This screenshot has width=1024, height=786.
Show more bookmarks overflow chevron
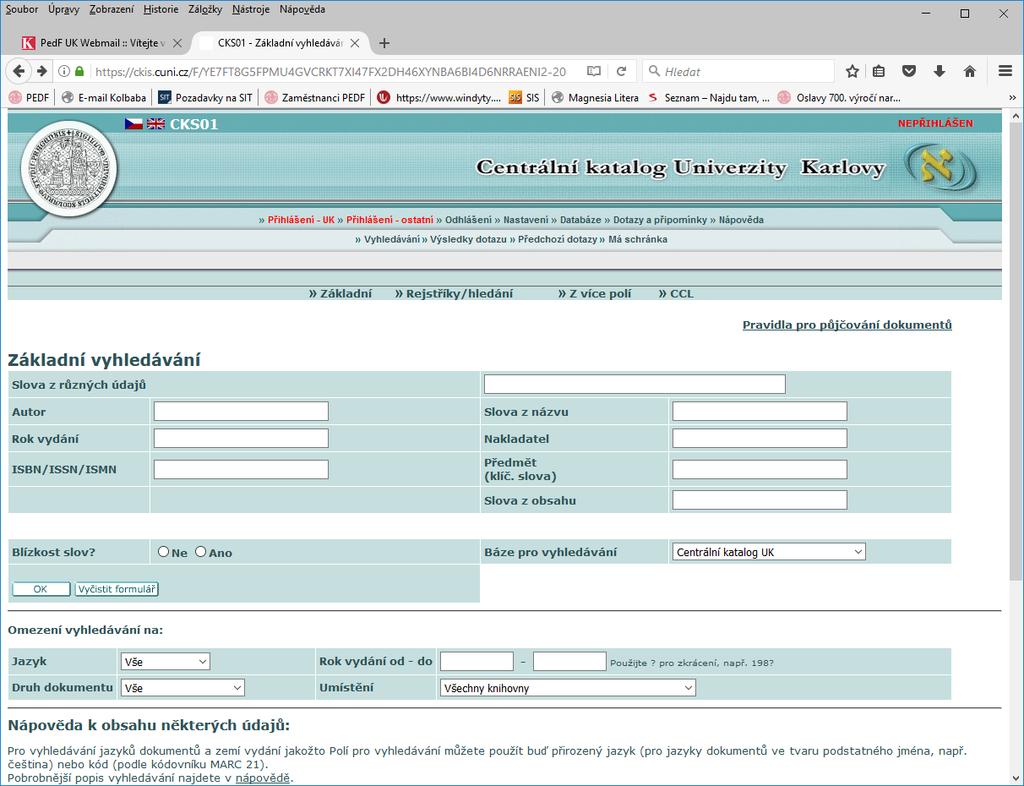pos(1012,98)
